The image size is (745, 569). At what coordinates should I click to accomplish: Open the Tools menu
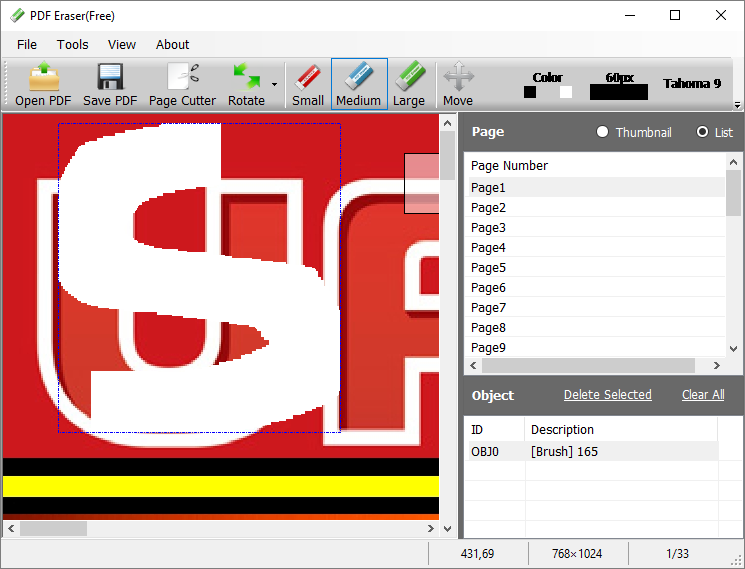click(x=73, y=45)
